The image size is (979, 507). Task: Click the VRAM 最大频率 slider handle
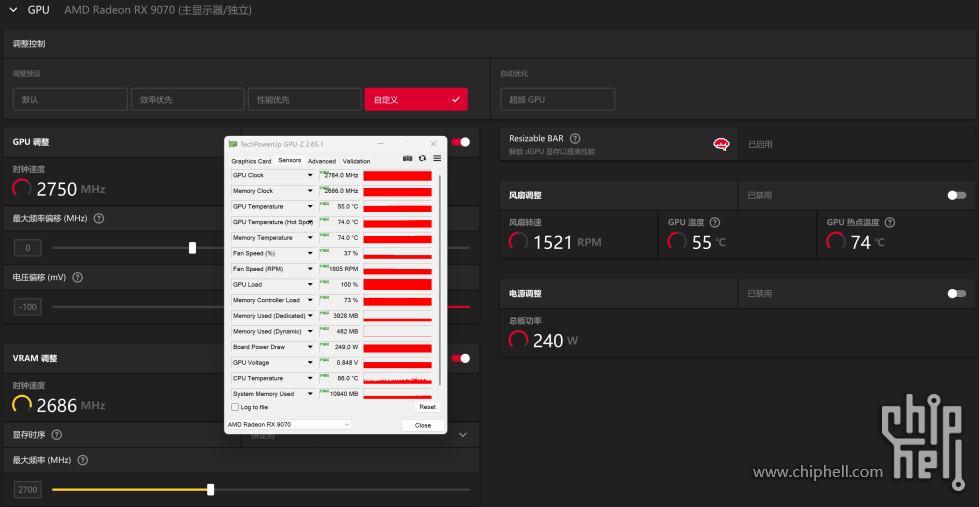(210, 490)
